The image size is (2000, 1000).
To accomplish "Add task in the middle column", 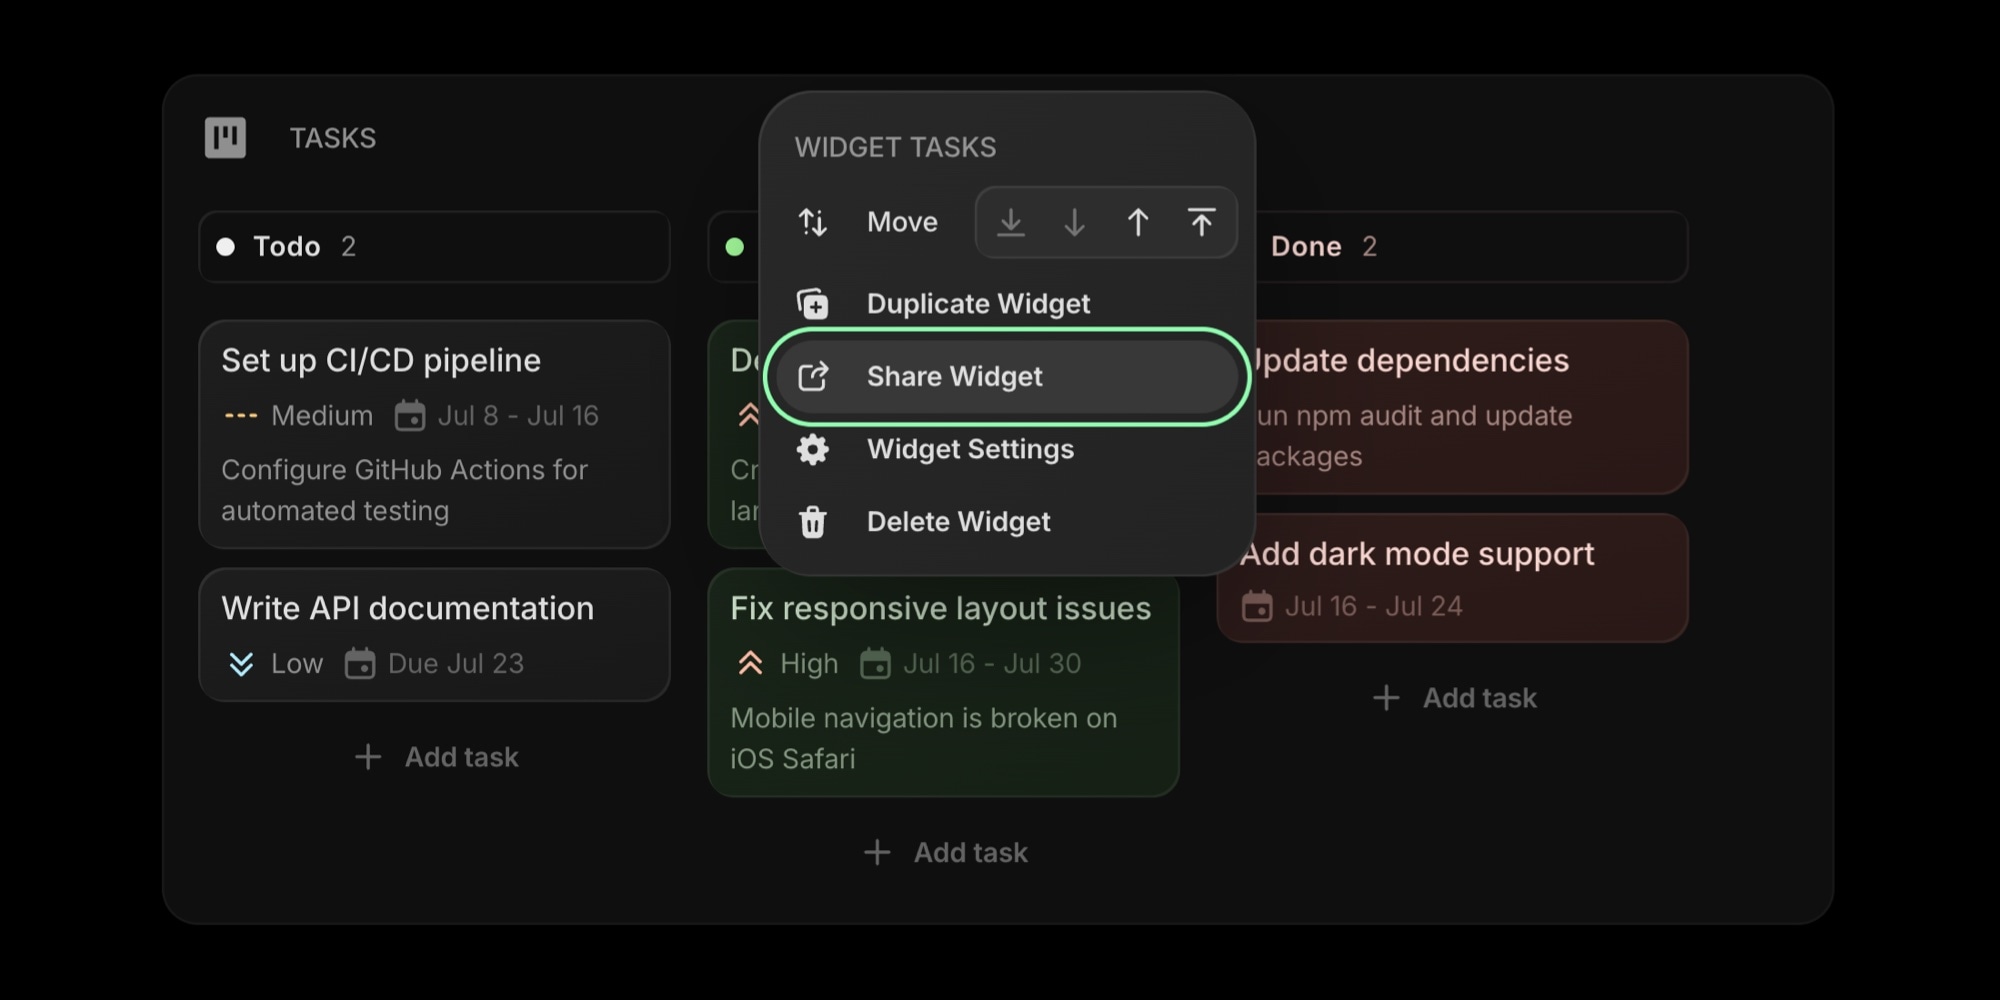I will (x=946, y=852).
